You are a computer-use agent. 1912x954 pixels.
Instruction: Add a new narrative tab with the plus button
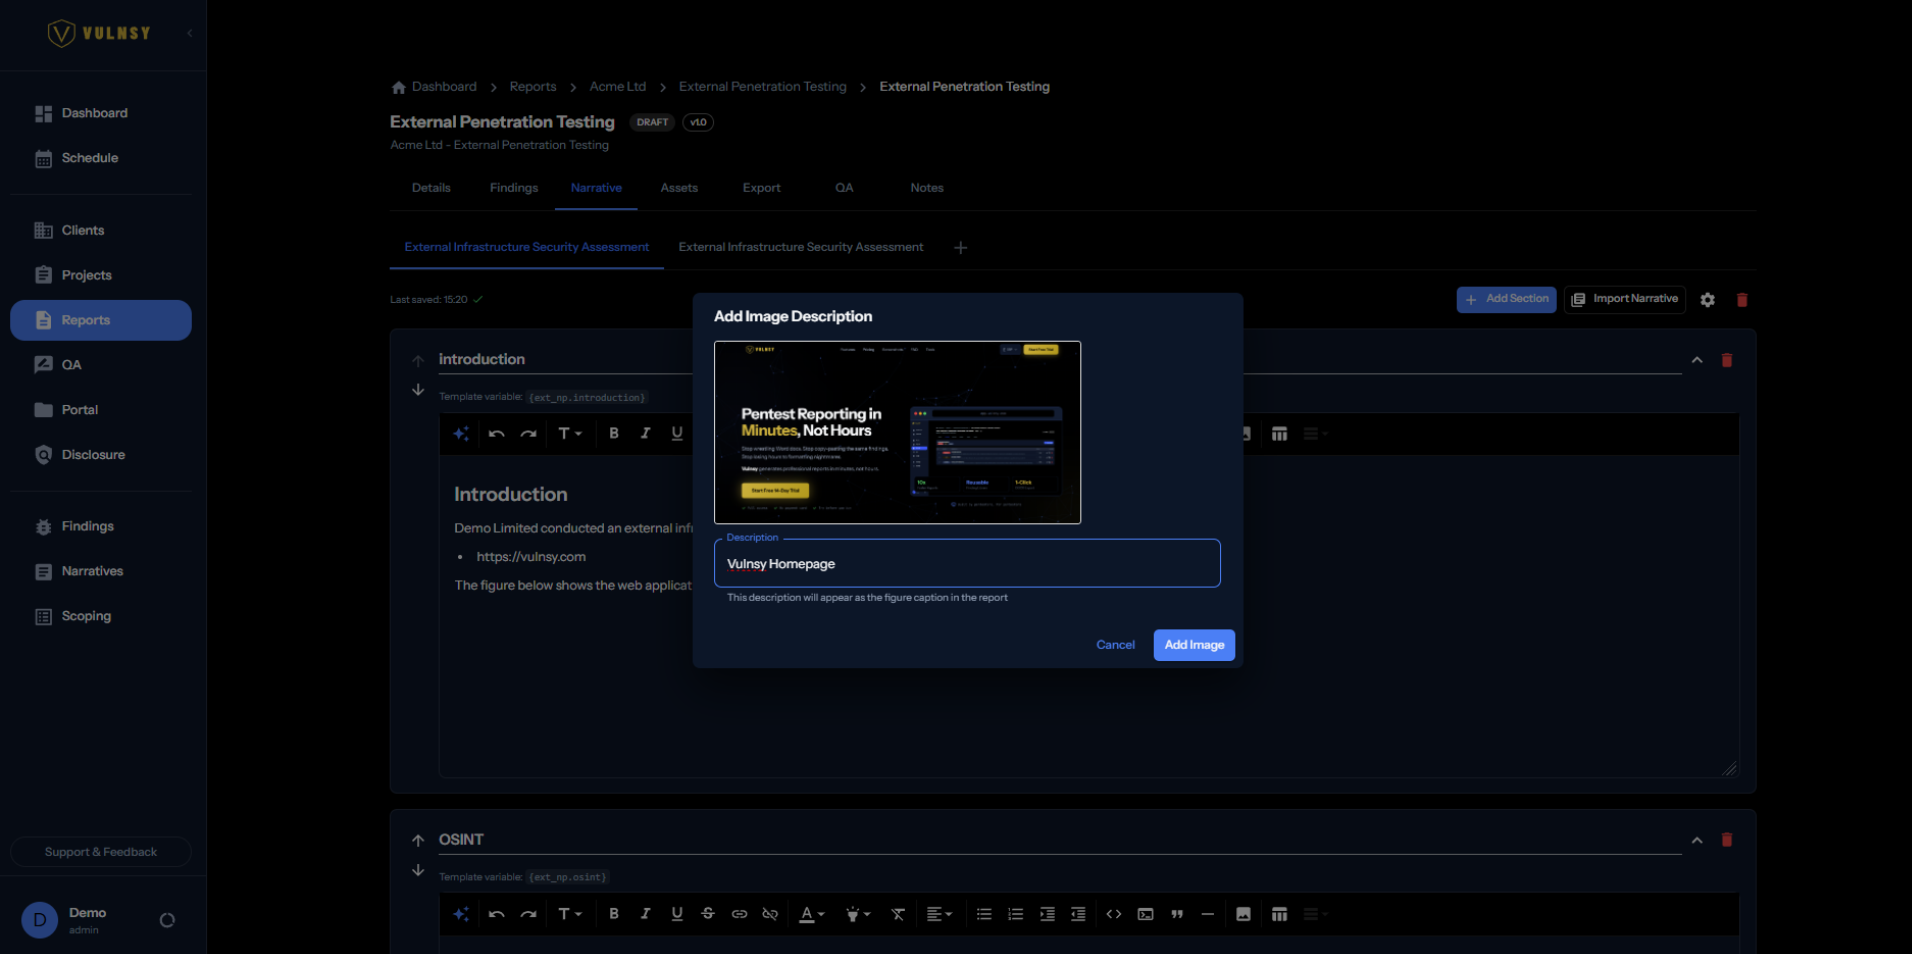[x=960, y=248]
